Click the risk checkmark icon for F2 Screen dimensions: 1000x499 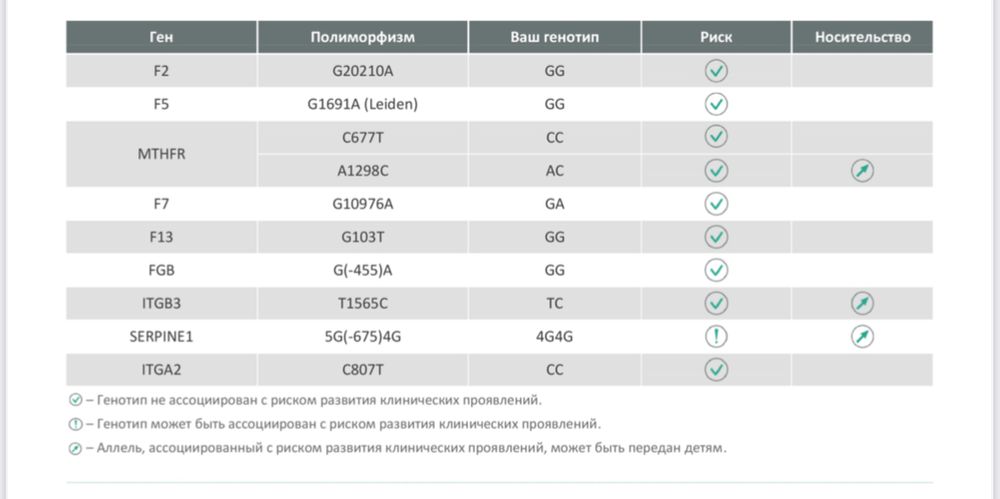point(716,71)
